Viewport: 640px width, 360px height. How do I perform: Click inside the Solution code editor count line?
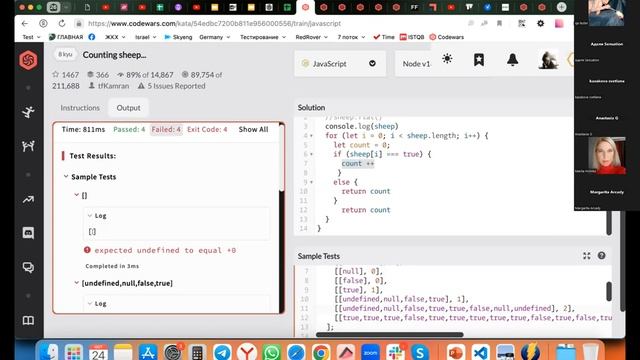click(x=358, y=164)
